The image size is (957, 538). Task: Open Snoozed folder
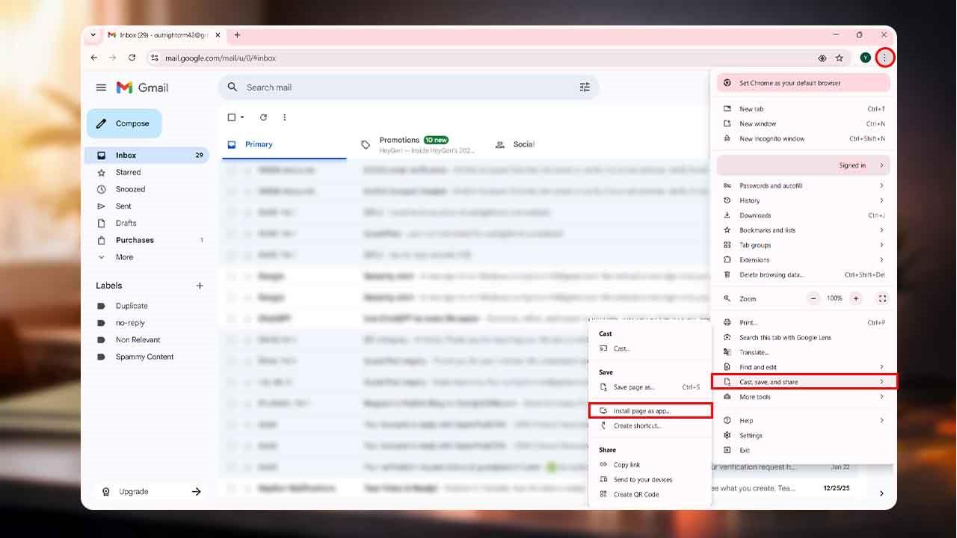click(147, 189)
